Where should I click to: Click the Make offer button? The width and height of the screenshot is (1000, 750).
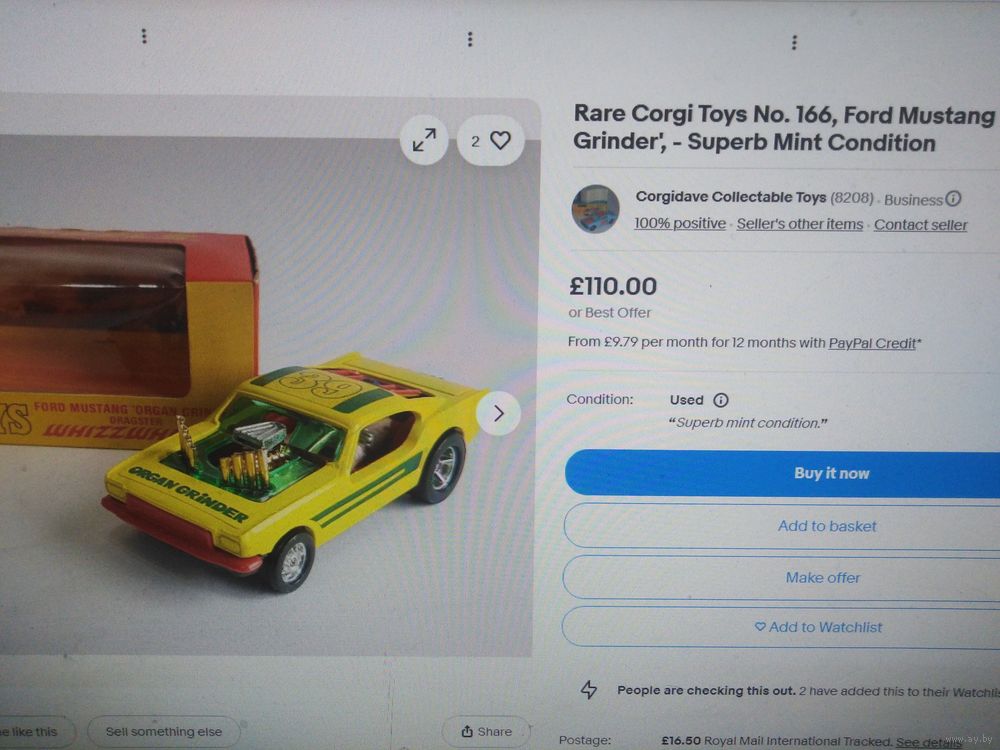point(781,578)
